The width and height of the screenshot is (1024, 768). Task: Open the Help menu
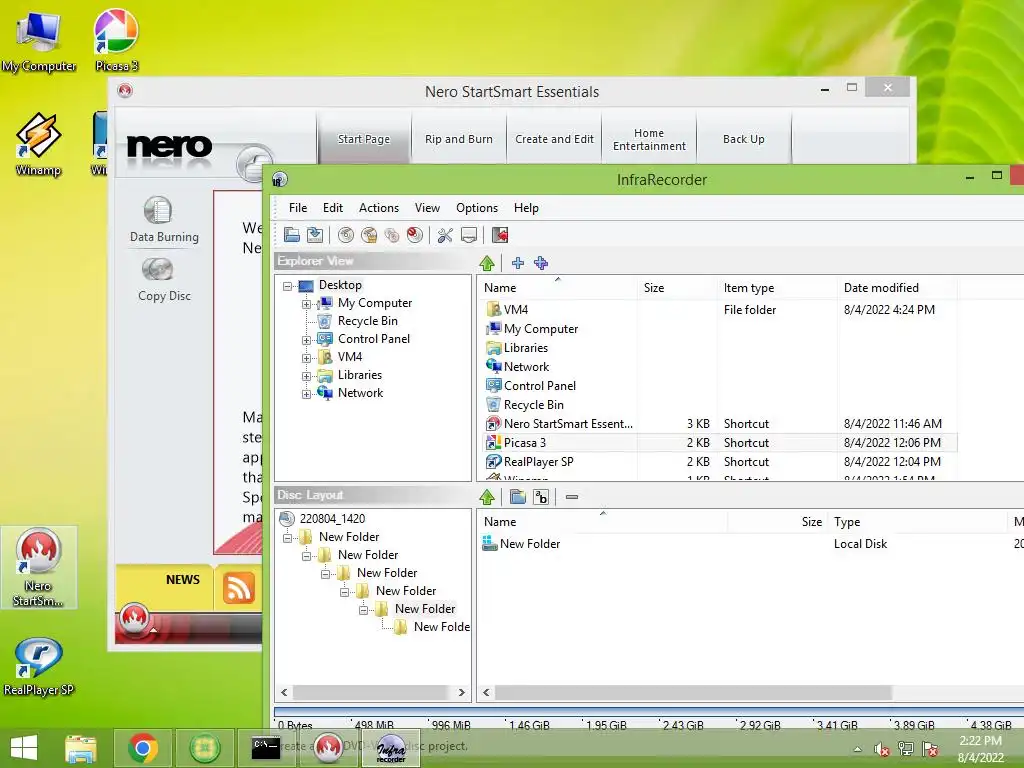pos(526,208)
